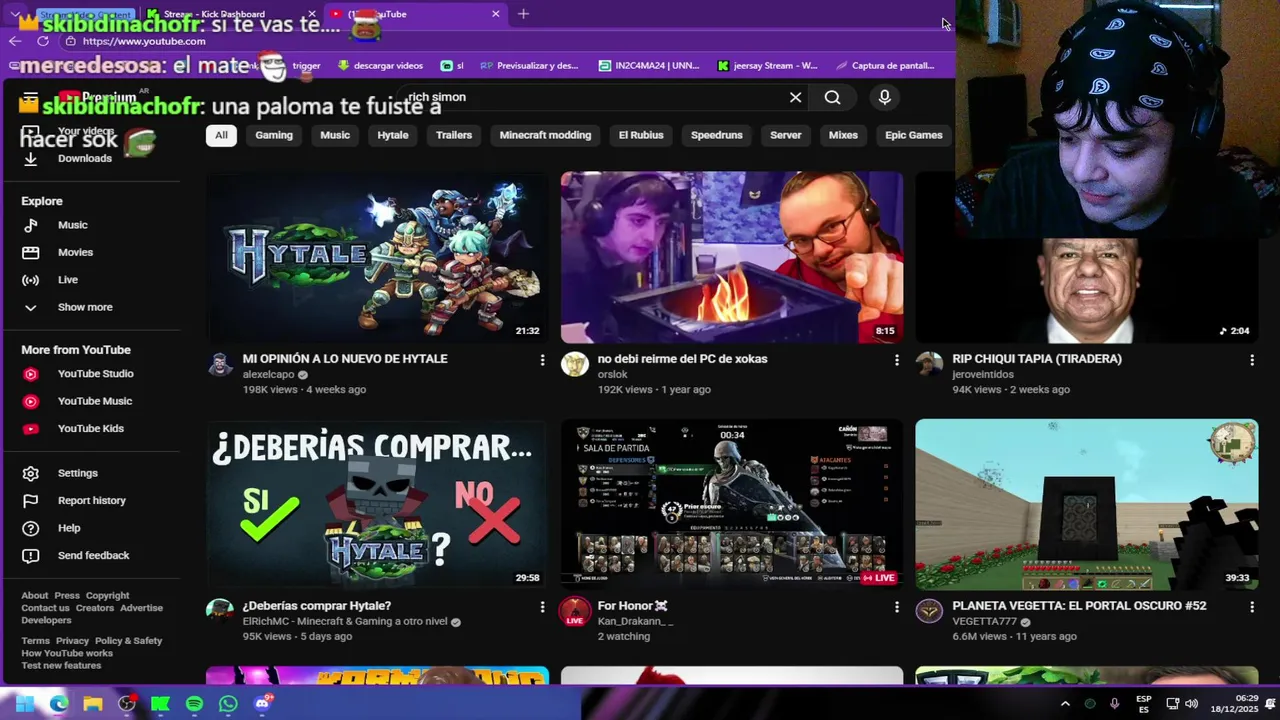Viewport: 1280px width, 720px height.
Task: Select the Epic Games filter chip
Action: tap(914, 135)
